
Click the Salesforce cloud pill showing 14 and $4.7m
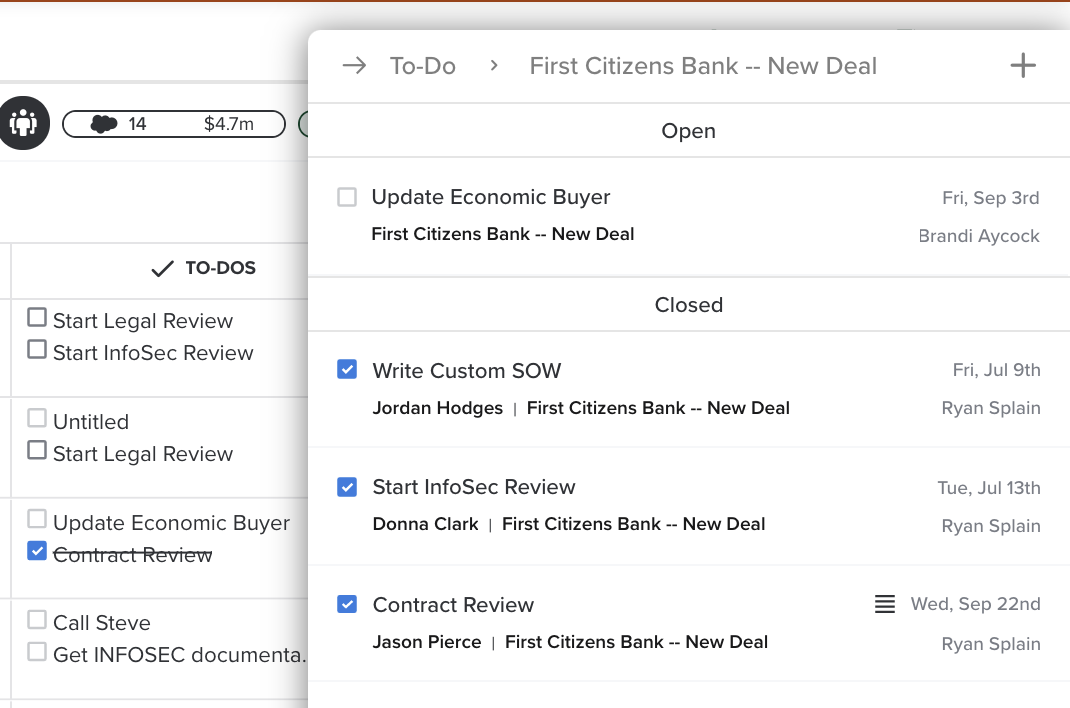tap(173, 123)
